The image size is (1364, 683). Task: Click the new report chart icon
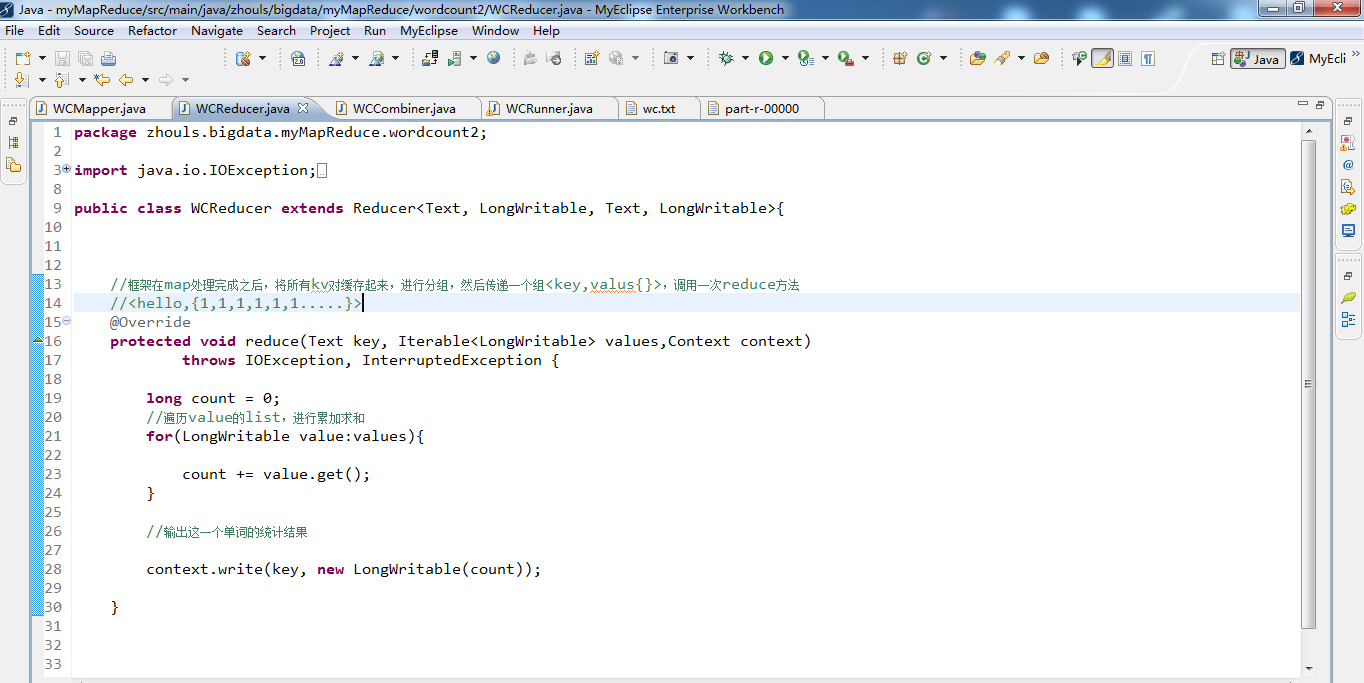coord(592,58)
